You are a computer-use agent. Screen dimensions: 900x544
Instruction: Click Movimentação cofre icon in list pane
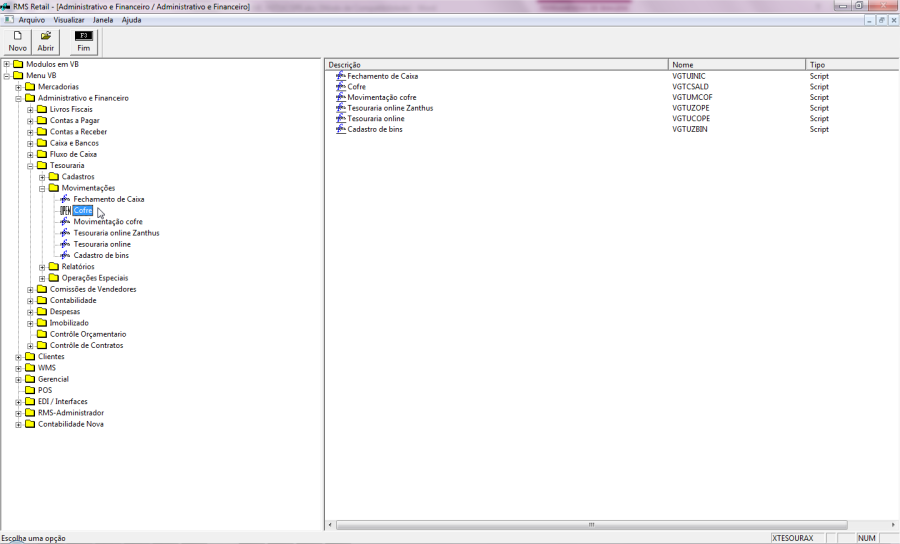(341, 97)
